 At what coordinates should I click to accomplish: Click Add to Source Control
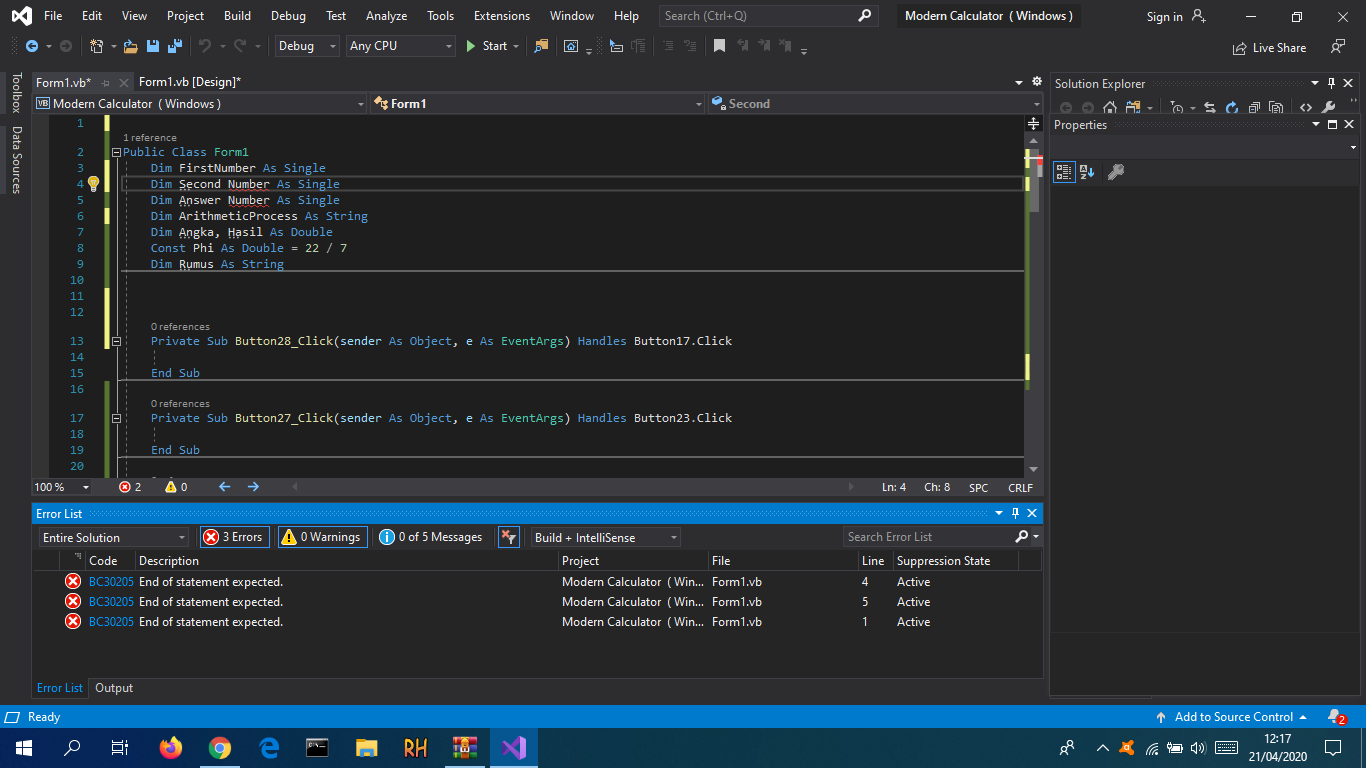coord(1232,717)
